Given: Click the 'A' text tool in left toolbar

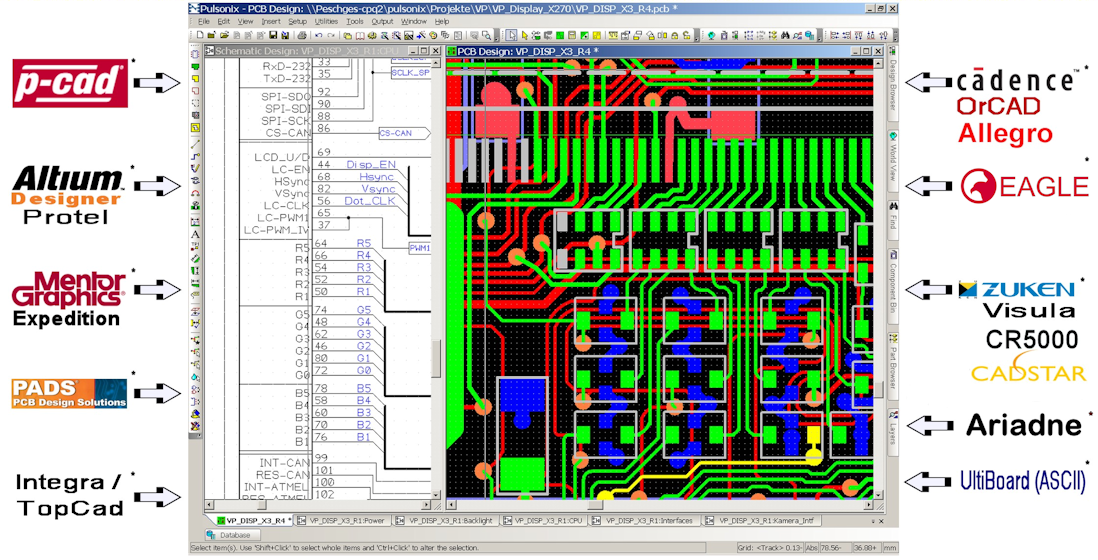Looking at the screenshot, I should pos(195,234).
